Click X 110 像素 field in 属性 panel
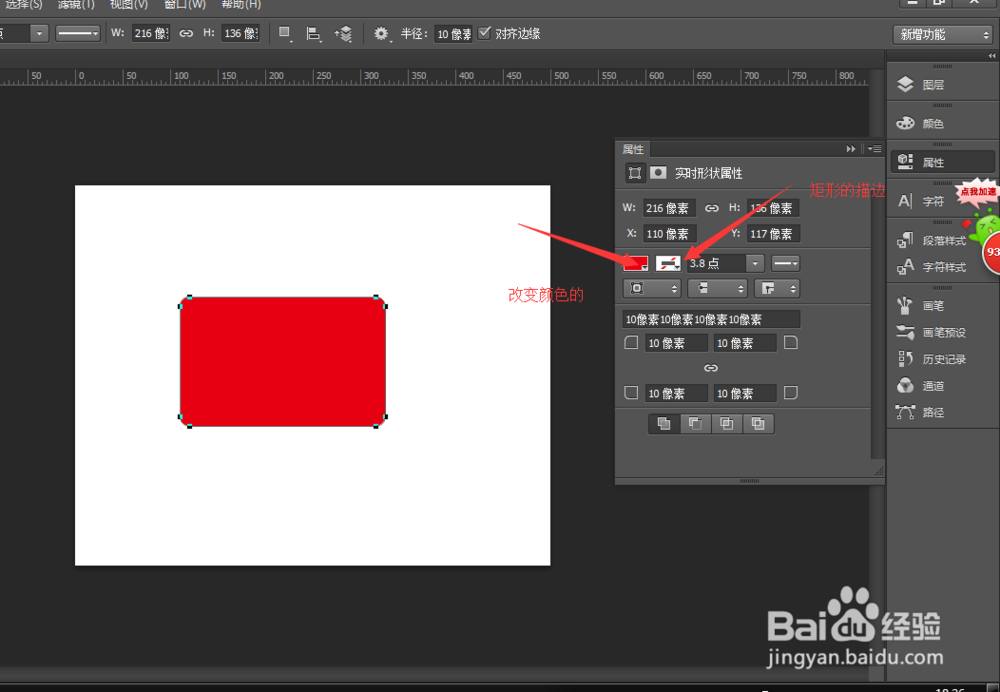1000x692 pixels. (669, 233)
